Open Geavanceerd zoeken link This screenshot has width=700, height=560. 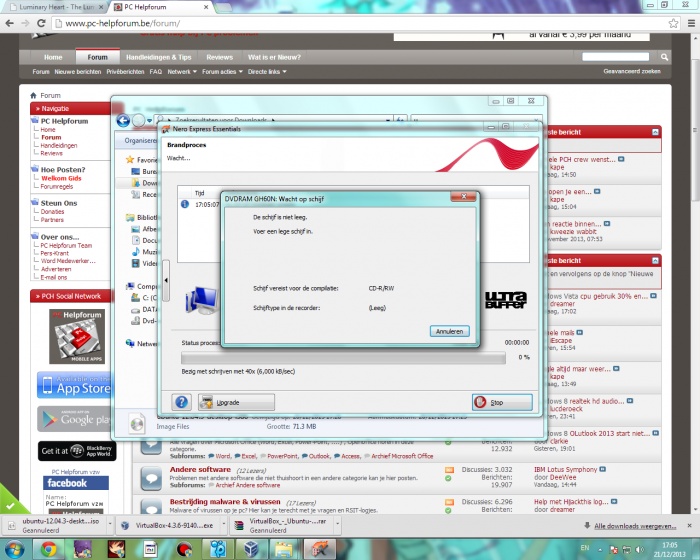[632, 71]
